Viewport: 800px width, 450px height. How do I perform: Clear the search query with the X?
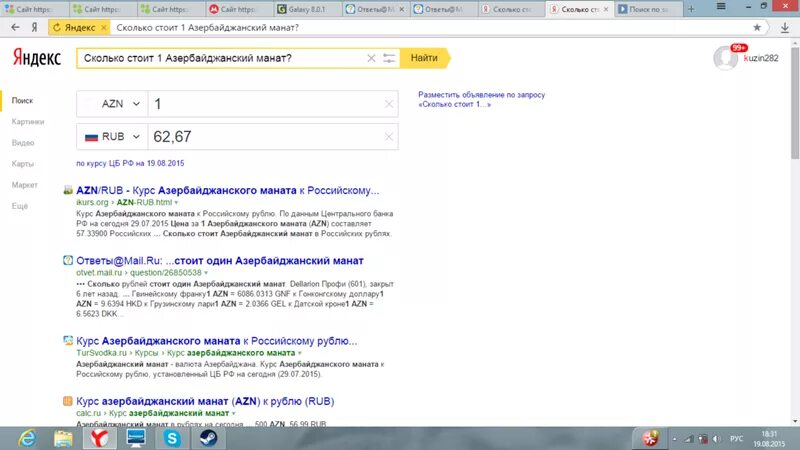(x=371, y=58)
